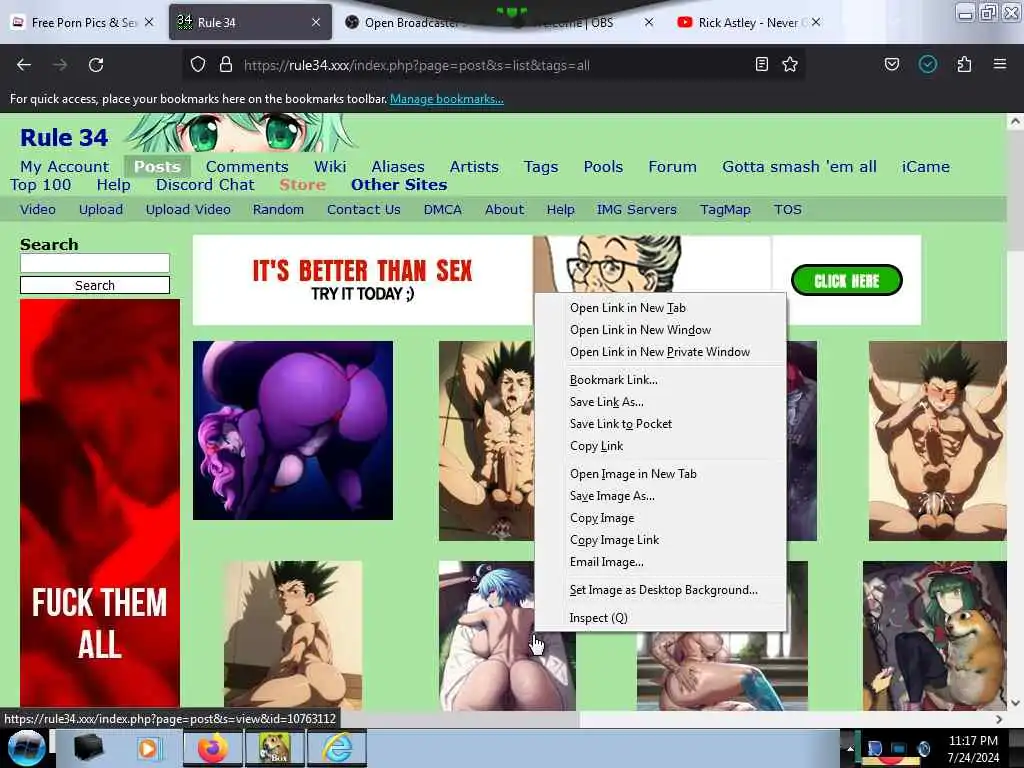
Task: Show hidden system tray icons arrow
Action: point(850,748)
